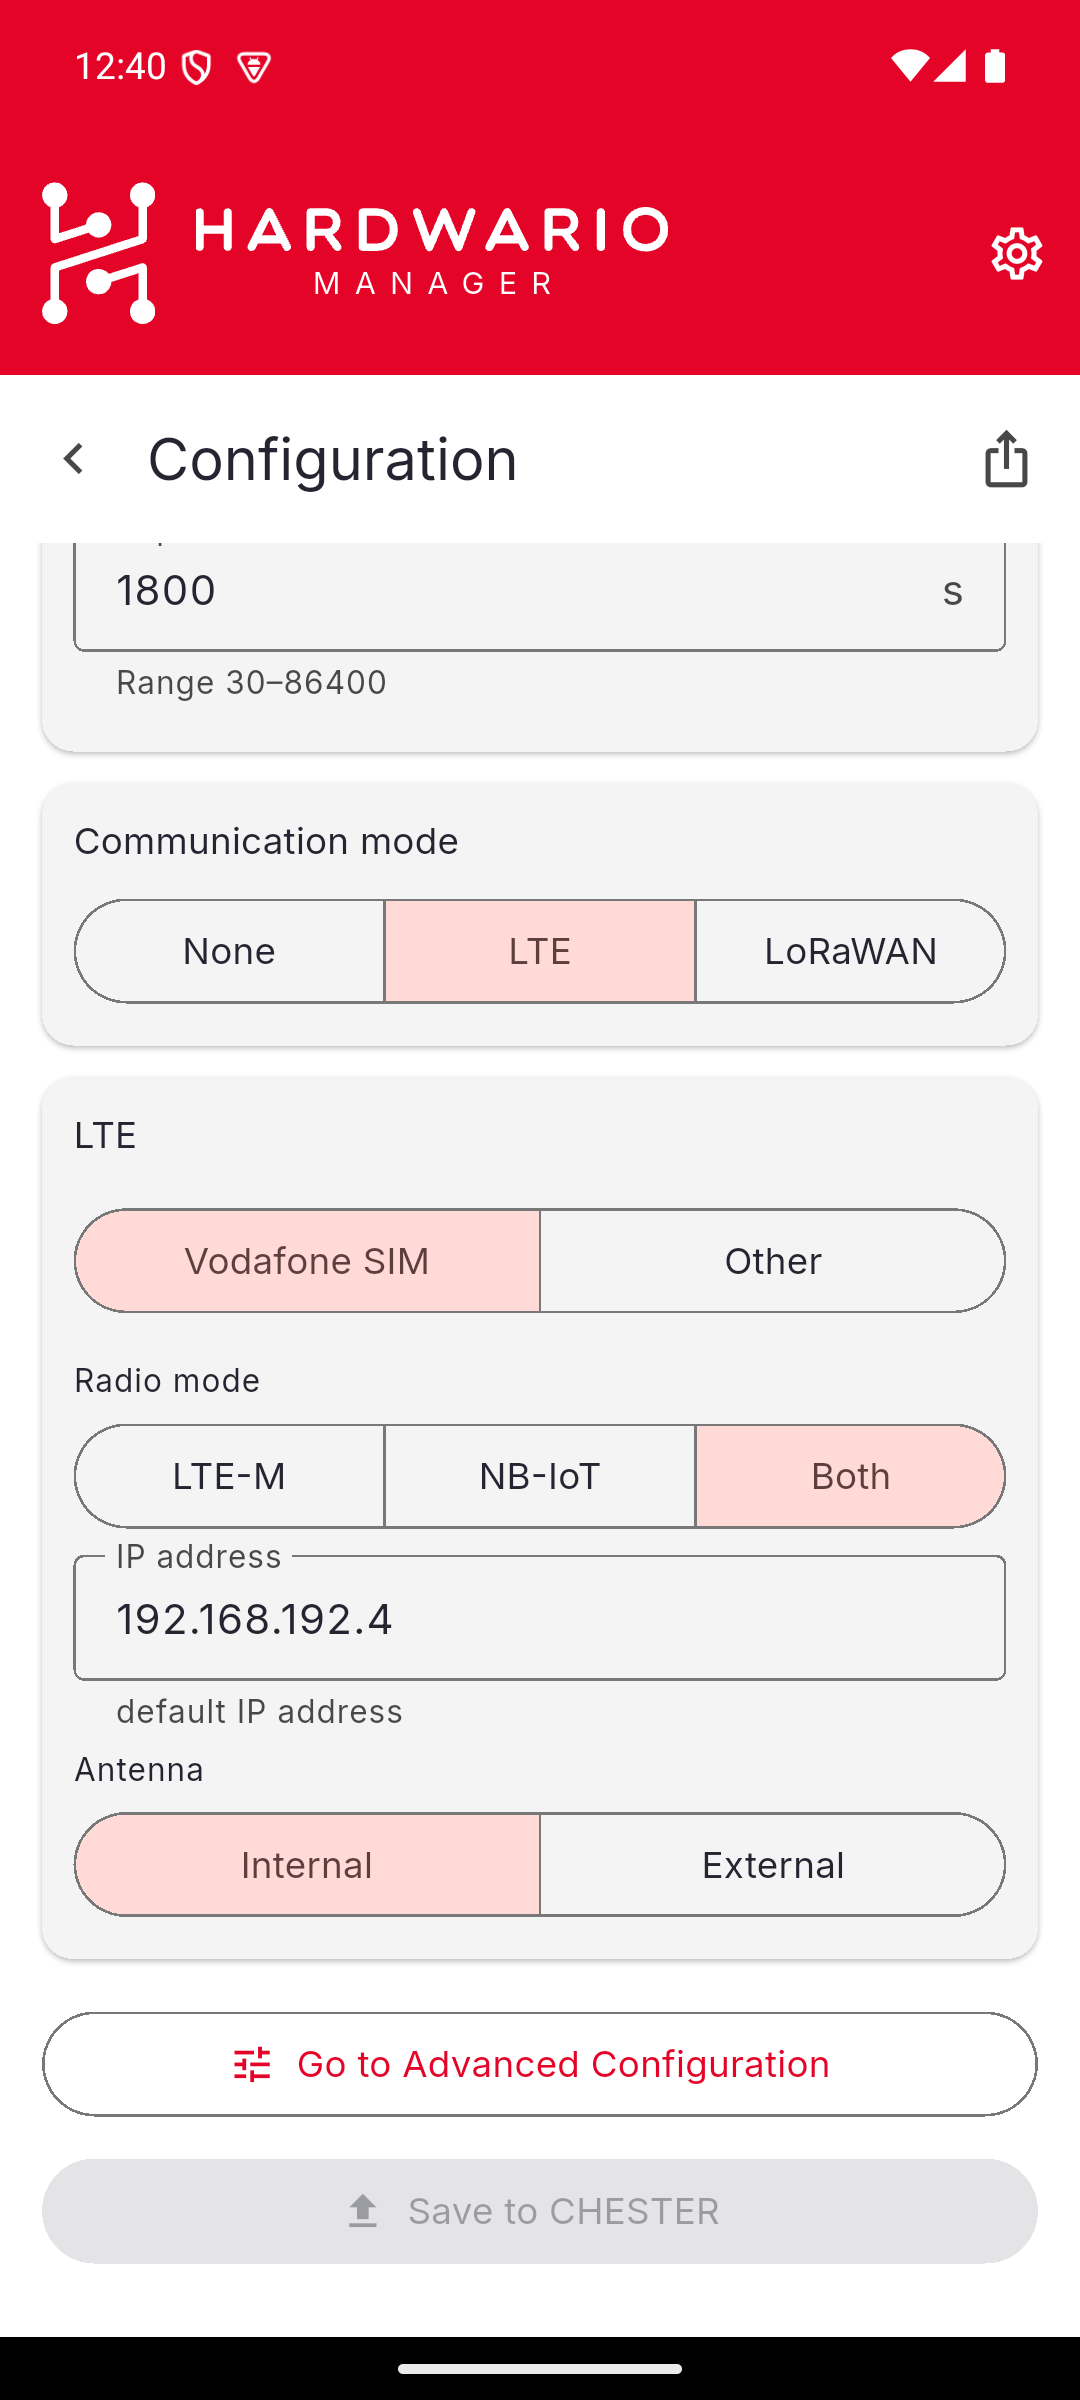Select LTE communication mode
Screen dimensions: 1080x2400
coord(540,951)
